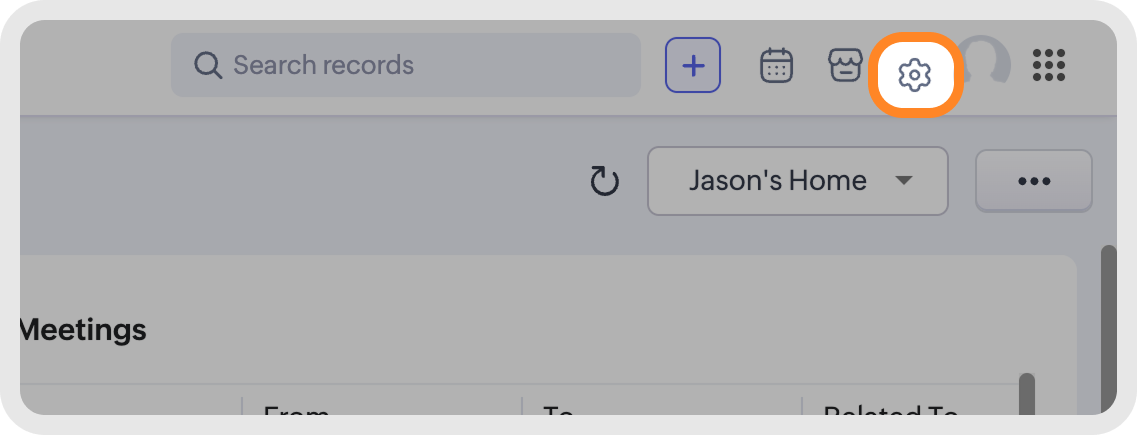Click the Meetings widget inner scrollbar
The height and width of the screenshot is (435, 1137).
(1026, 393)
